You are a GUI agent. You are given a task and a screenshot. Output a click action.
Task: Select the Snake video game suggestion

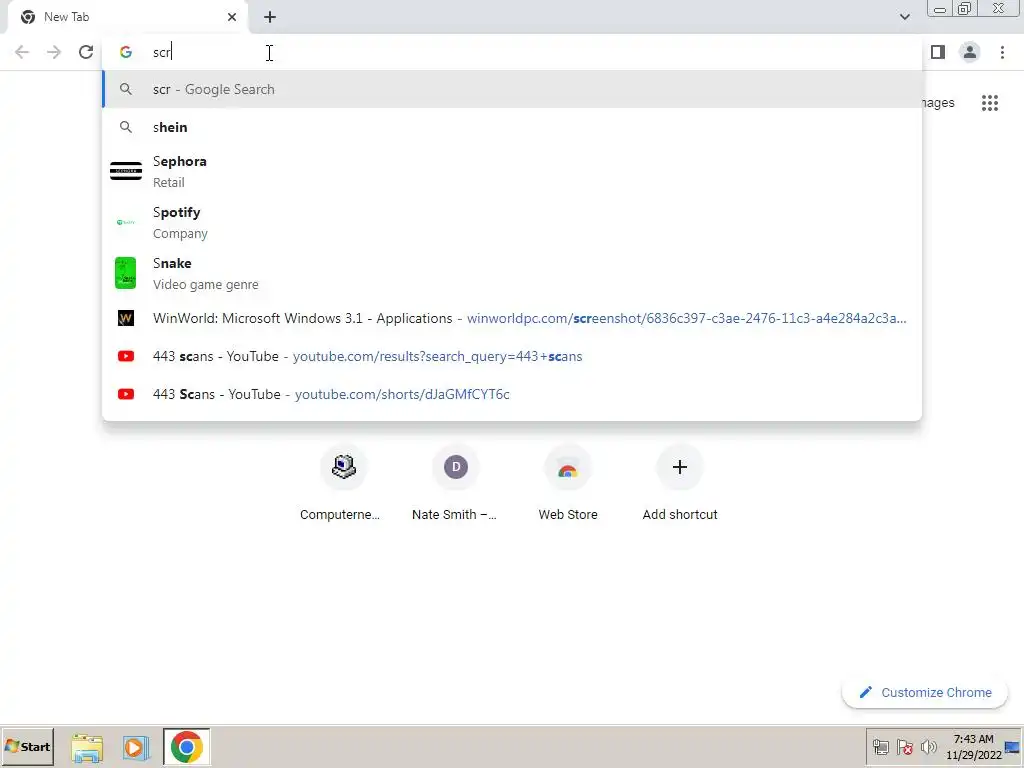(512, 273)
